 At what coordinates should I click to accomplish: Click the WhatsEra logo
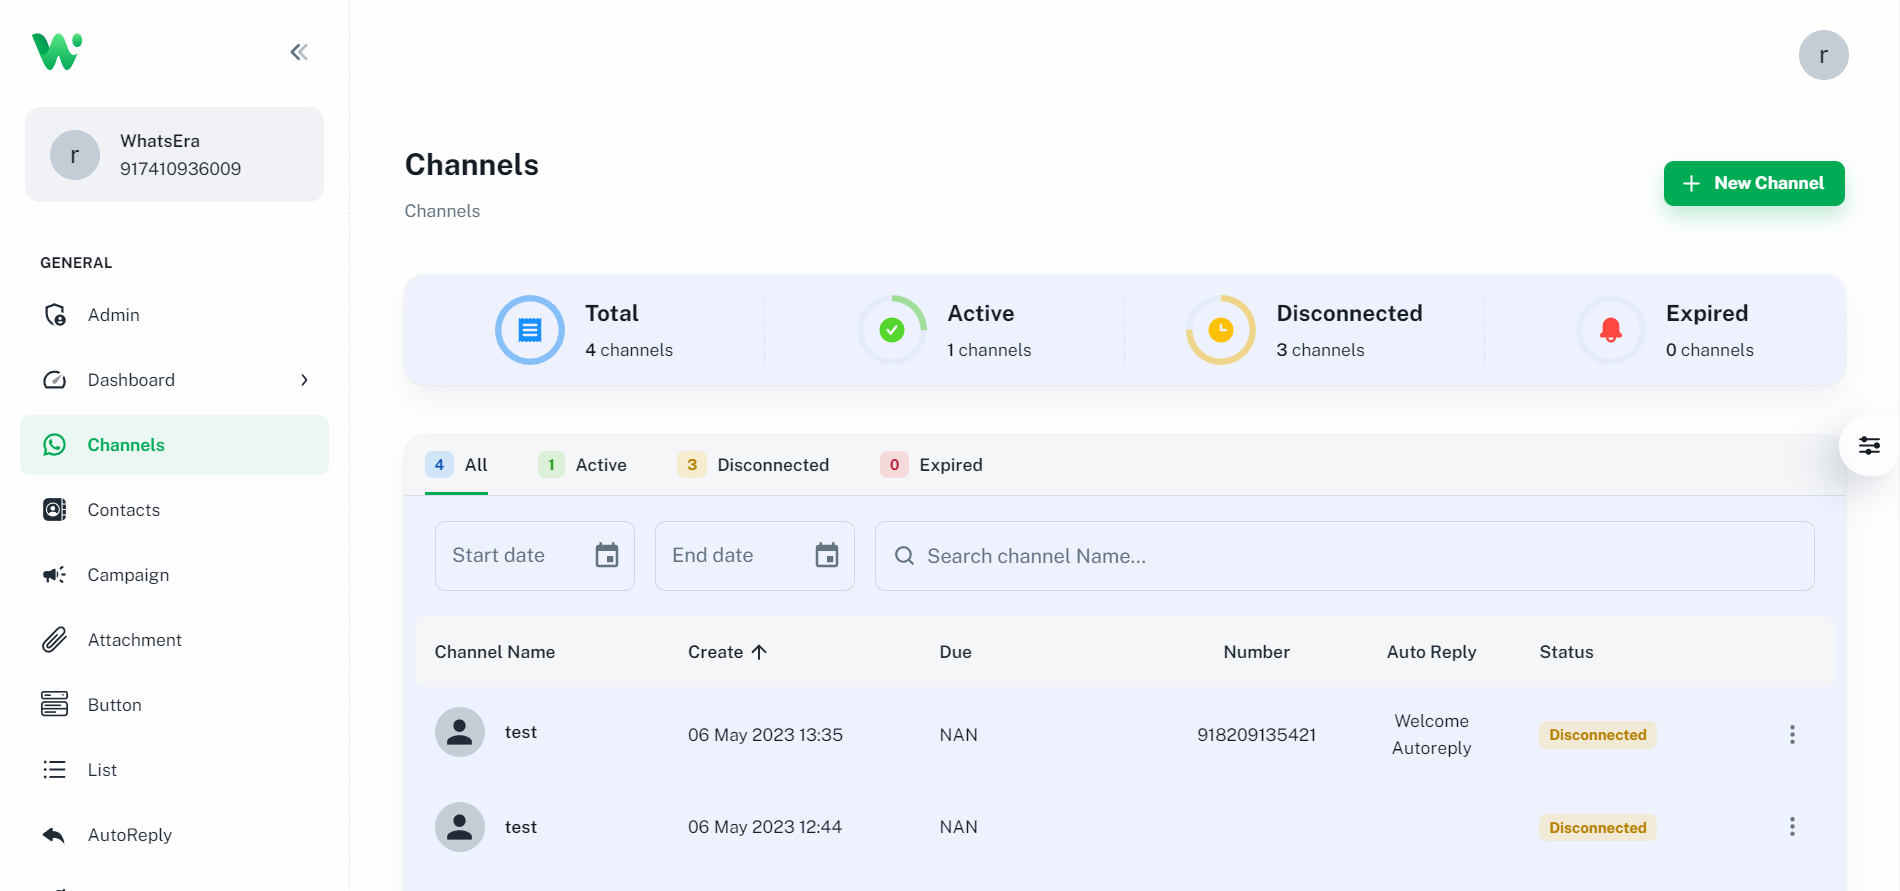(57, 51)
